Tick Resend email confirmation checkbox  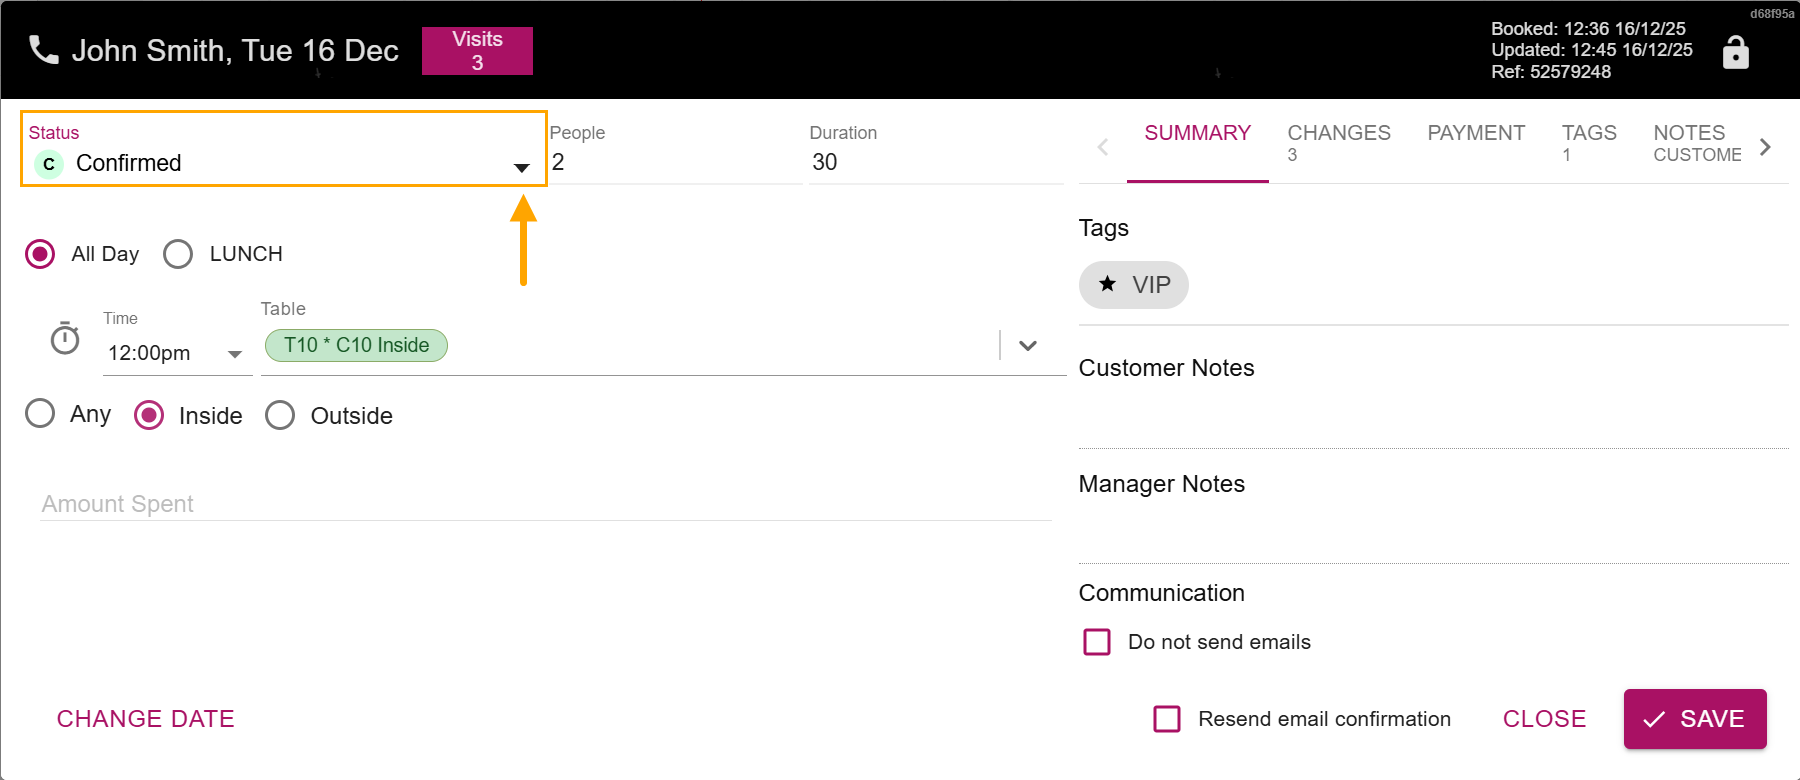pyautogui.click(x=1167, y=719)
